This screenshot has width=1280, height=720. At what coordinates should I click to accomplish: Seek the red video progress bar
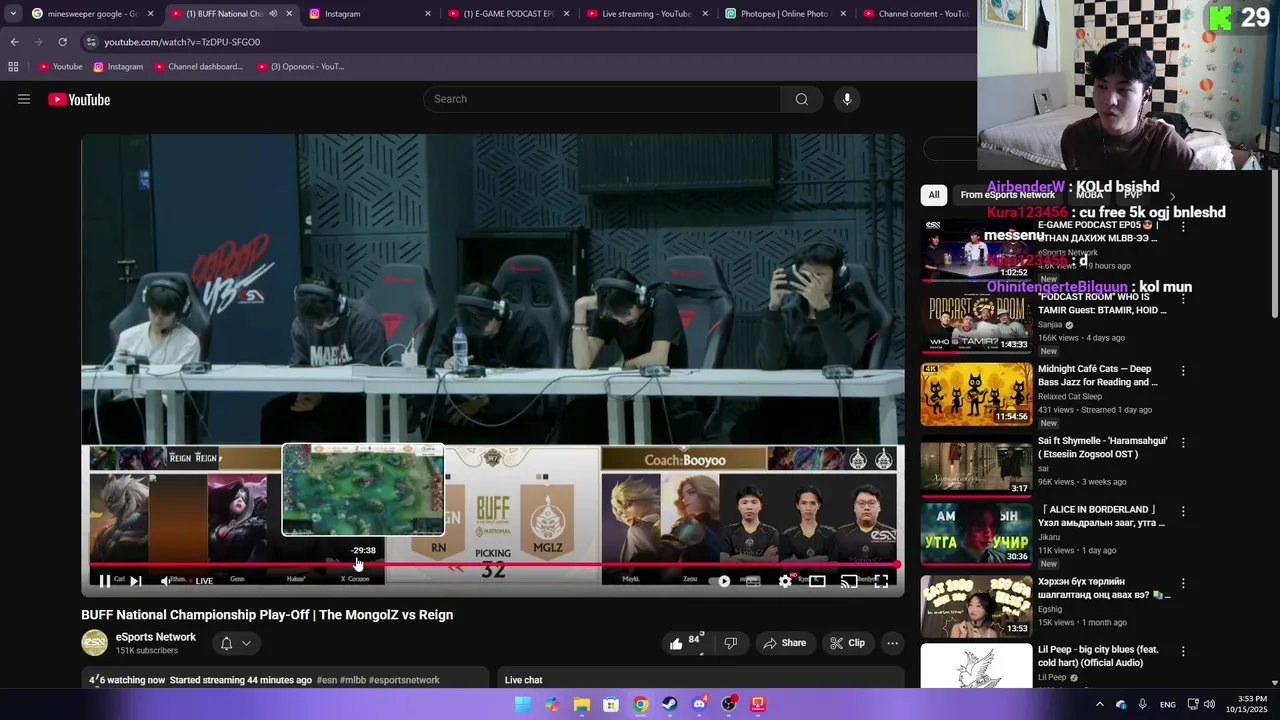click(x=493, y=564)
